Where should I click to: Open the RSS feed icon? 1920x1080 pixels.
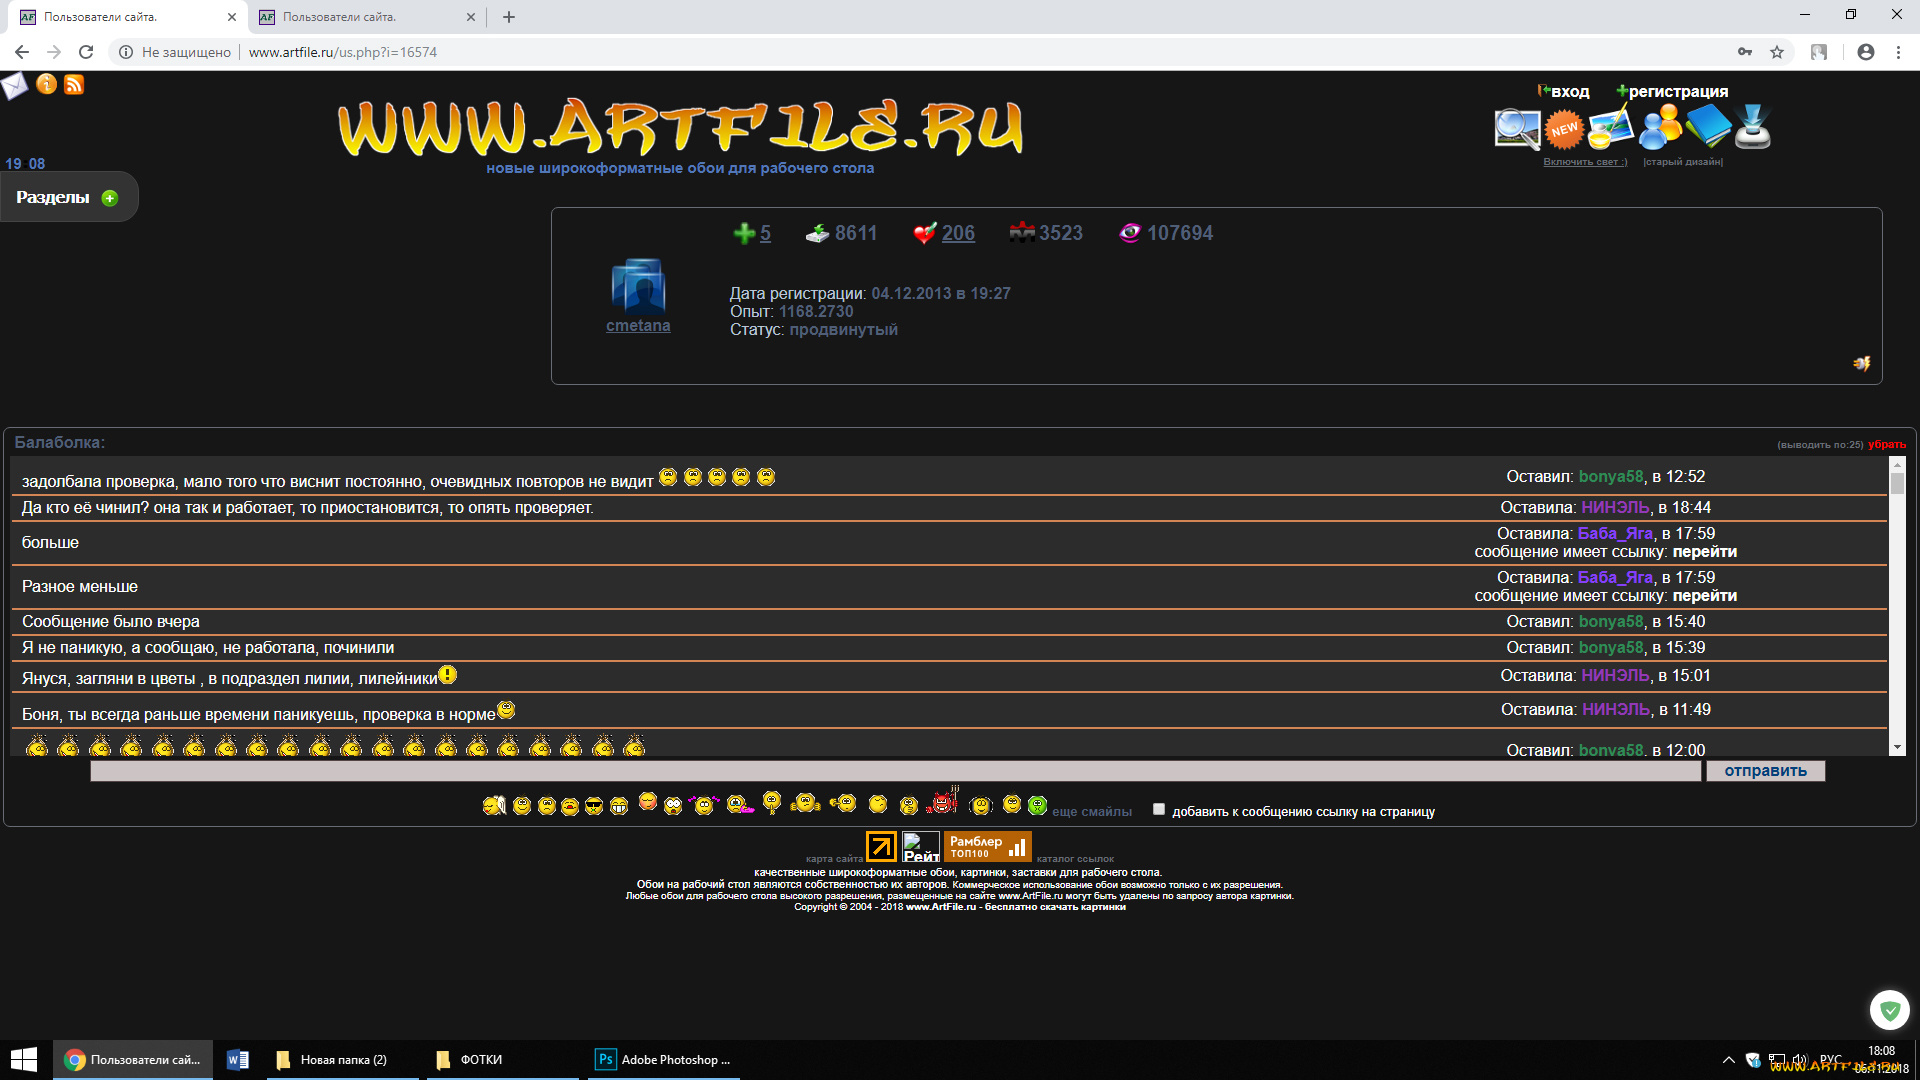click(x=74, y=85)
